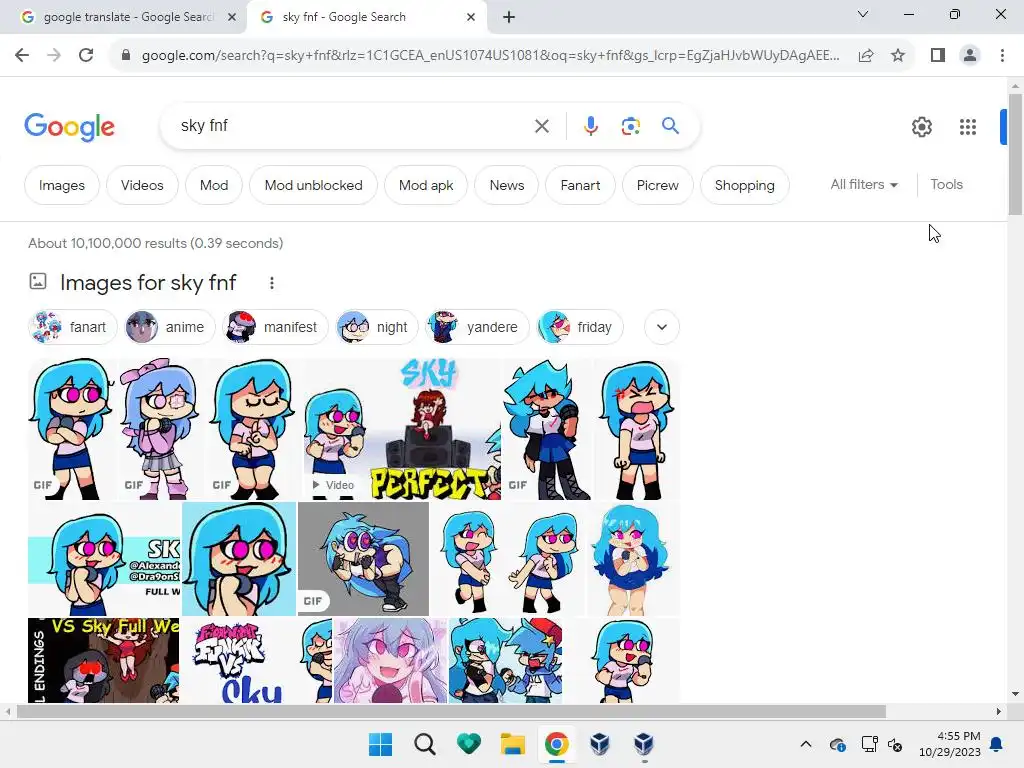Open Windows Start menu
The width and height of the screenshot is (1024, 768).
pyautogui.click(x=381, y=744)
